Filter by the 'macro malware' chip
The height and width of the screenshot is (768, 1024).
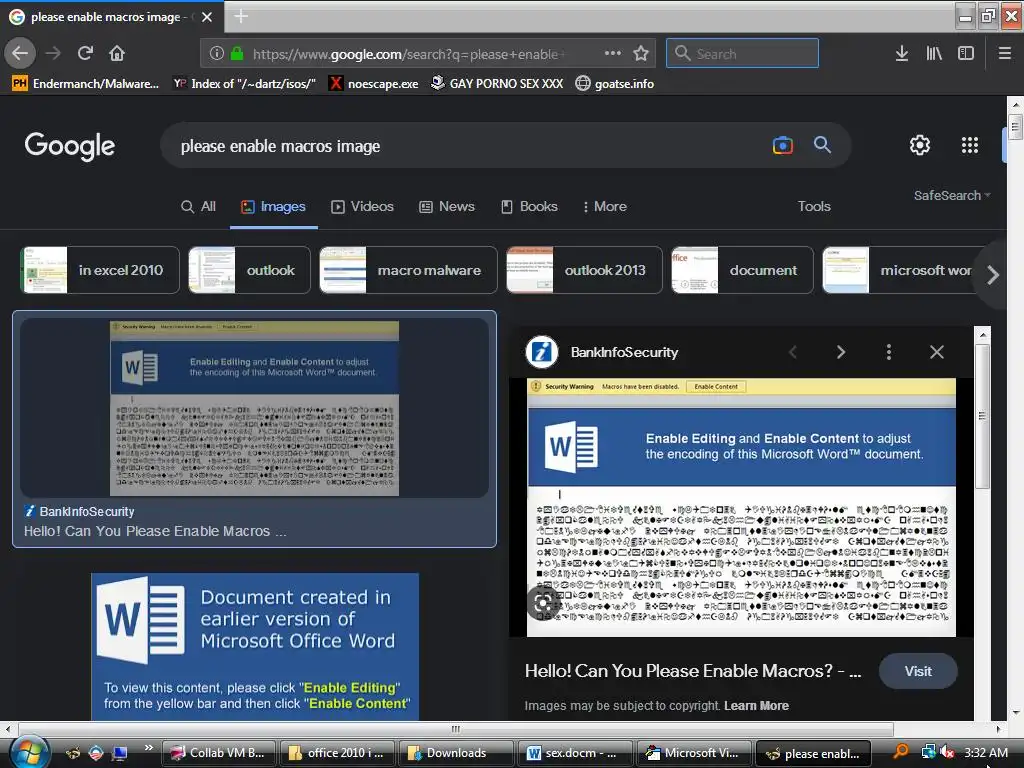(x=408, y=270)
